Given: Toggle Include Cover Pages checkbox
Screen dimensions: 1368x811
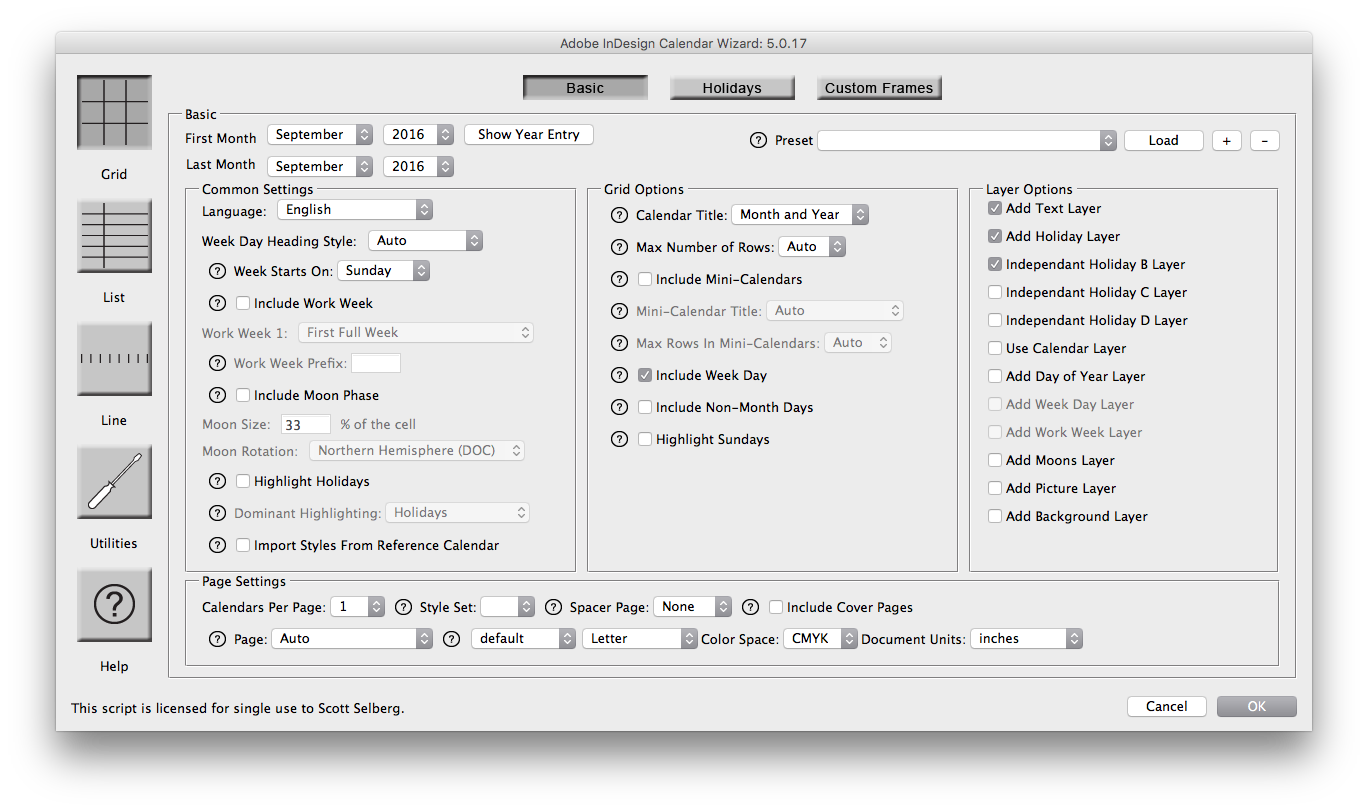Looking at the screenshot, I should [776, 607].
